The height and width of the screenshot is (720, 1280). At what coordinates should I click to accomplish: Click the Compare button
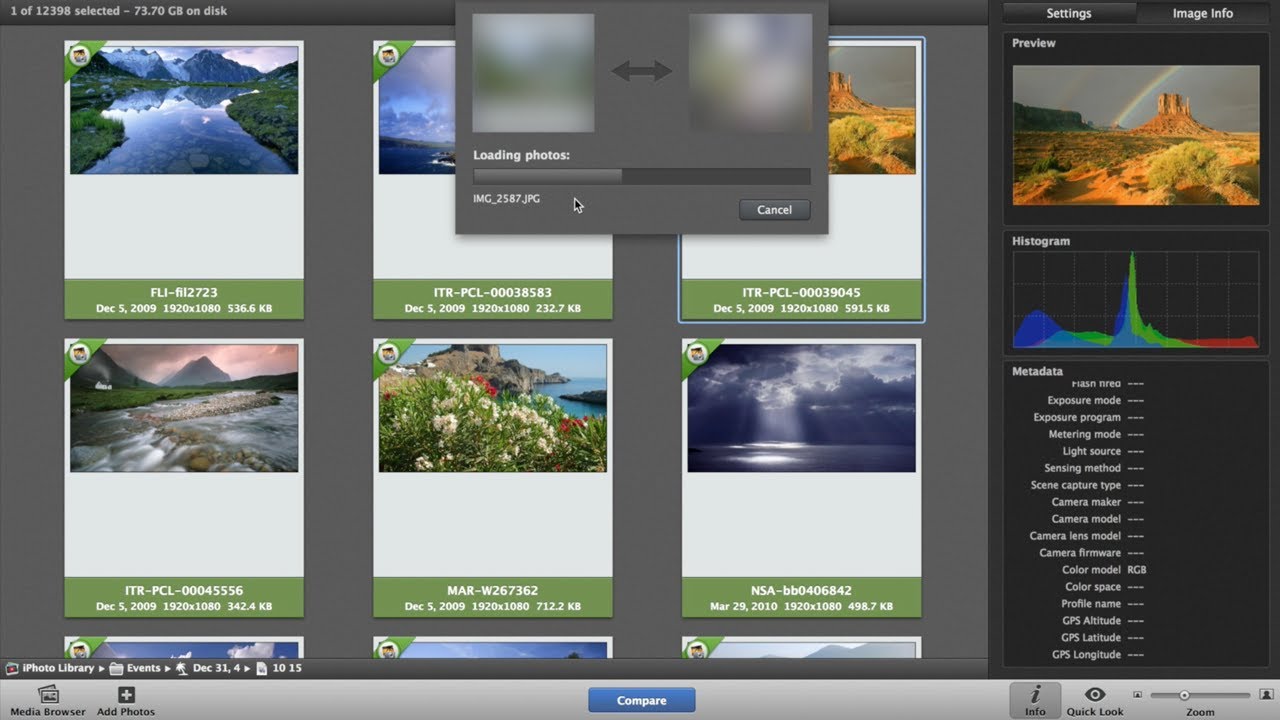tap(641, 700)
